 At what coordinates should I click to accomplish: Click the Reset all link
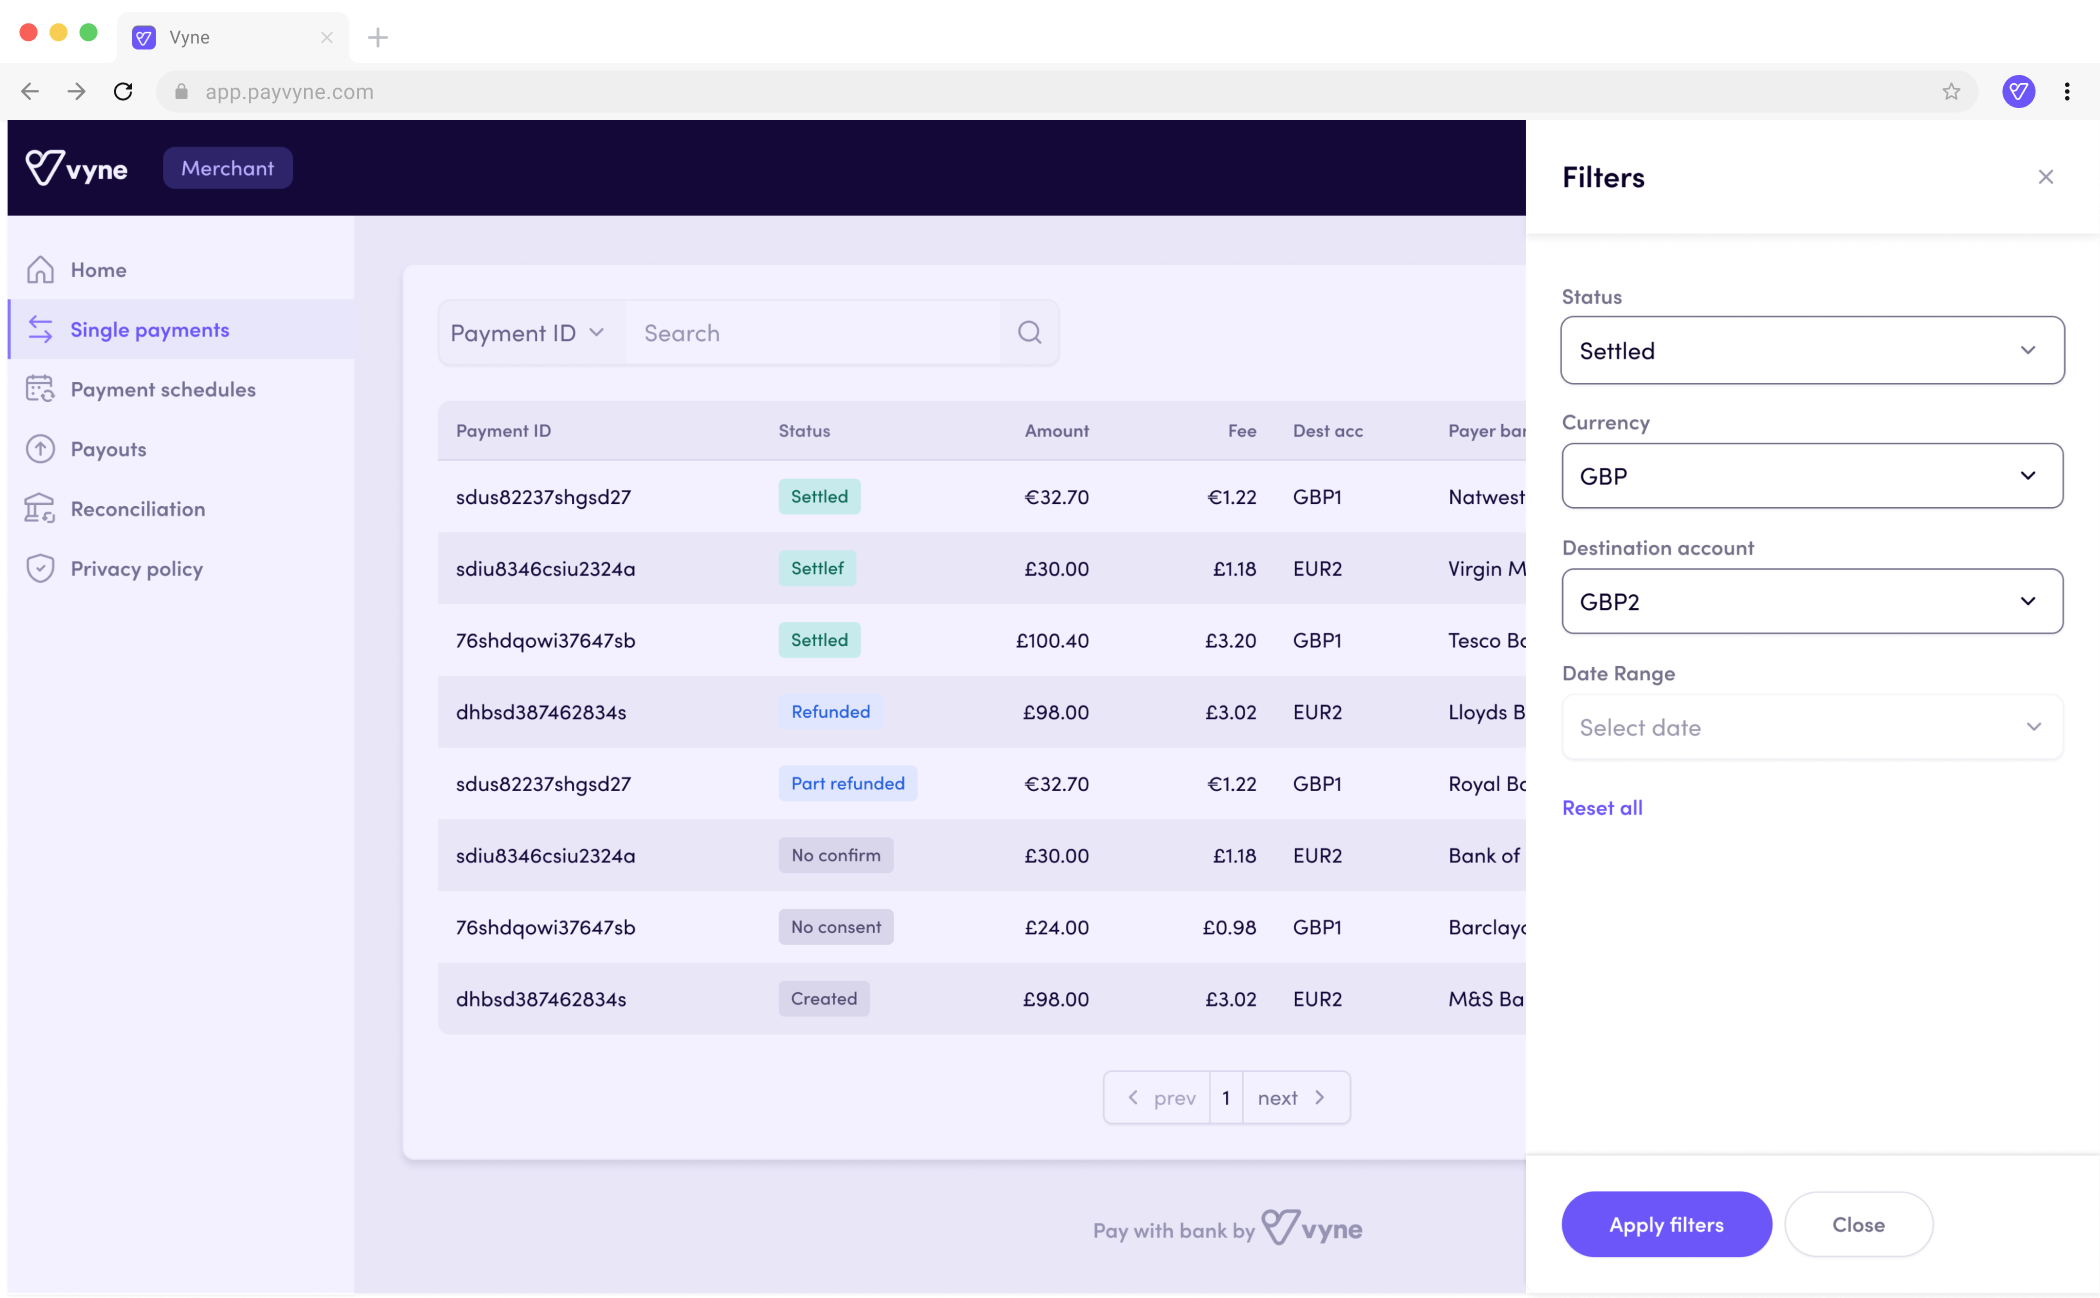tap(1602, 808)
